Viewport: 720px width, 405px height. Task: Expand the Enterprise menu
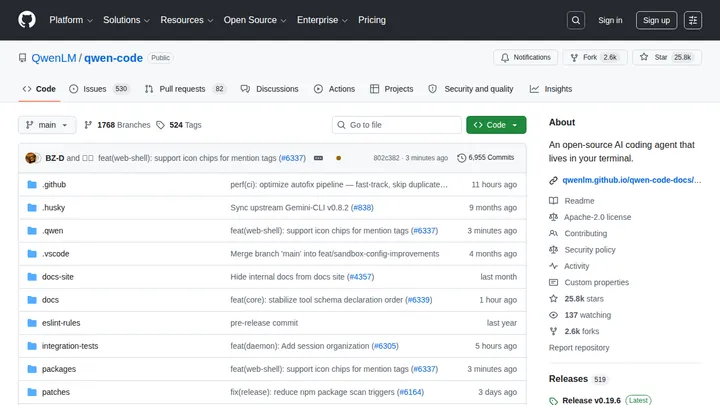[x=322, y=20]
